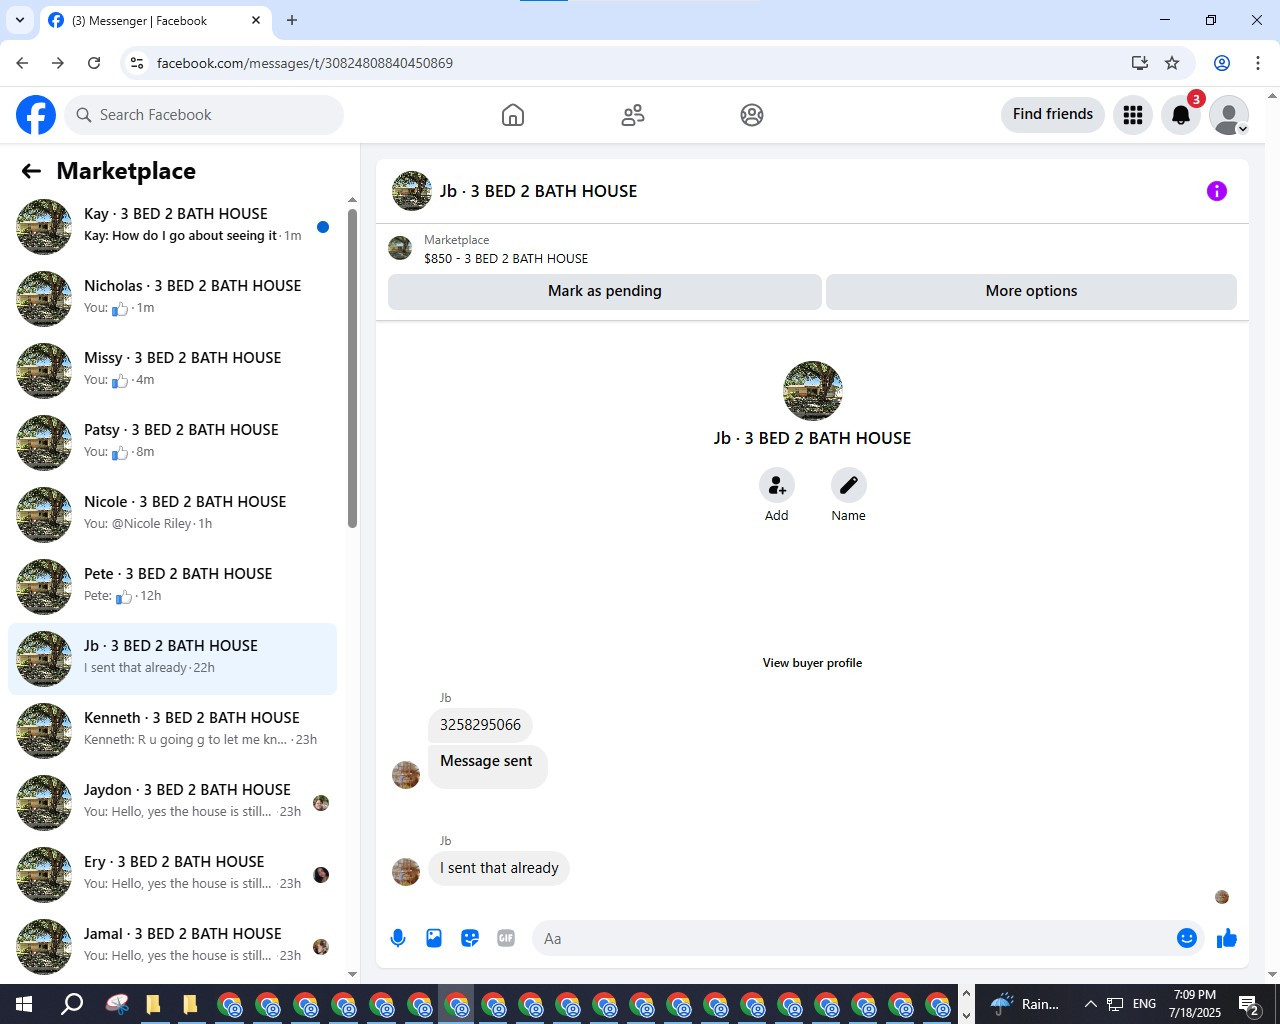Attach a file with the image icon

point(434,938)
